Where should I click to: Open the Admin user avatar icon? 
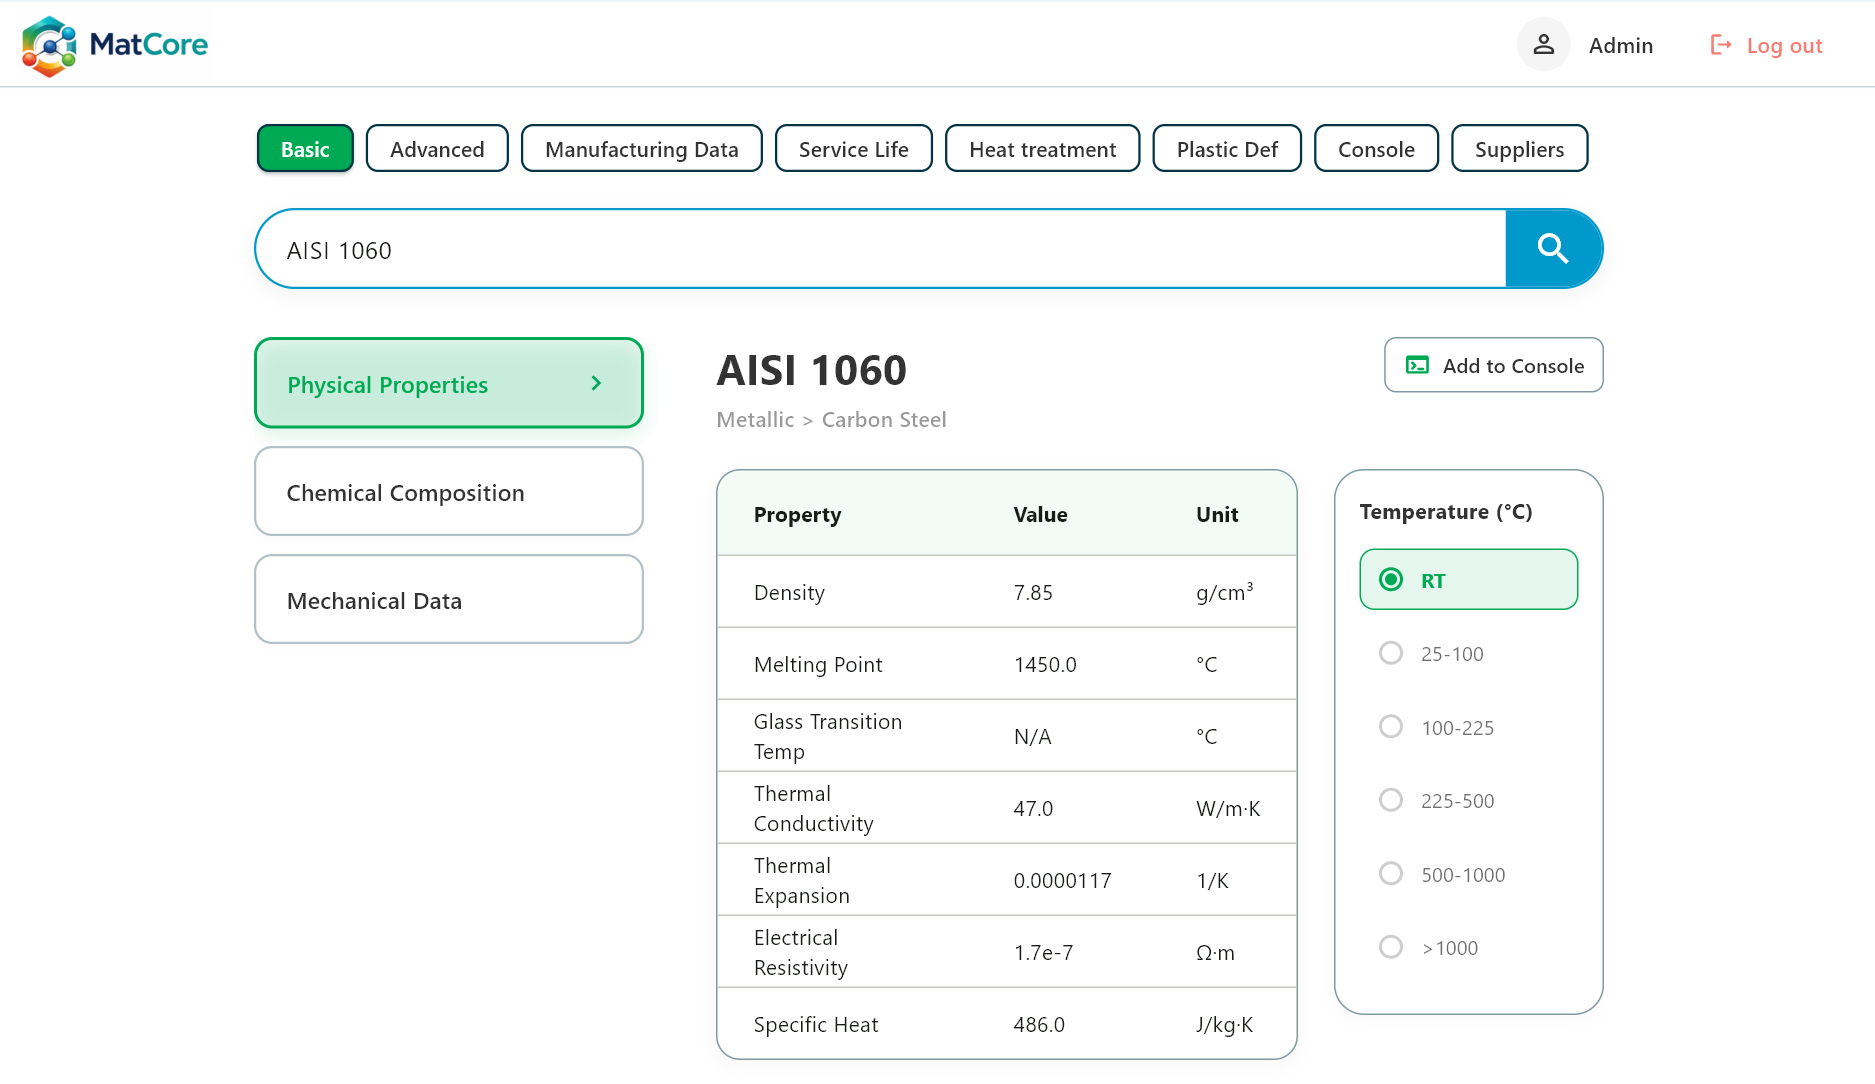(1544, 45)
